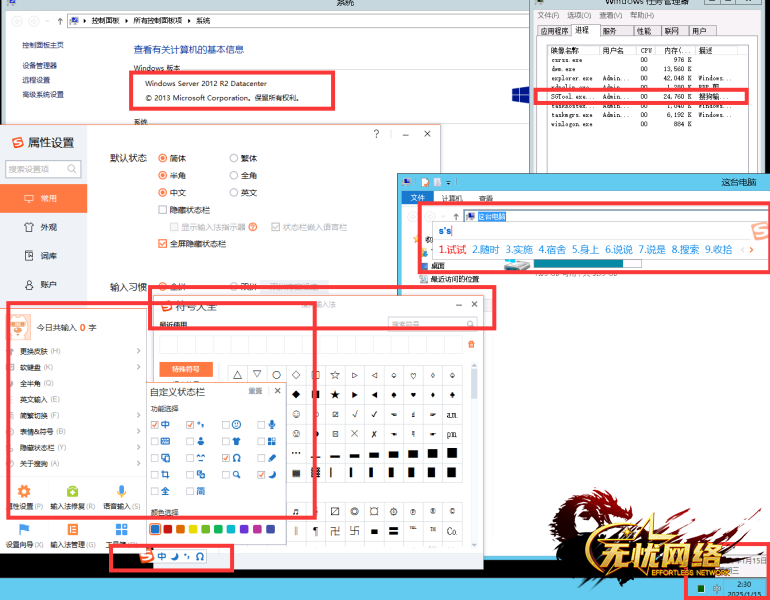Select the orange 特殊符号 category button

click(x=186, y=369)
